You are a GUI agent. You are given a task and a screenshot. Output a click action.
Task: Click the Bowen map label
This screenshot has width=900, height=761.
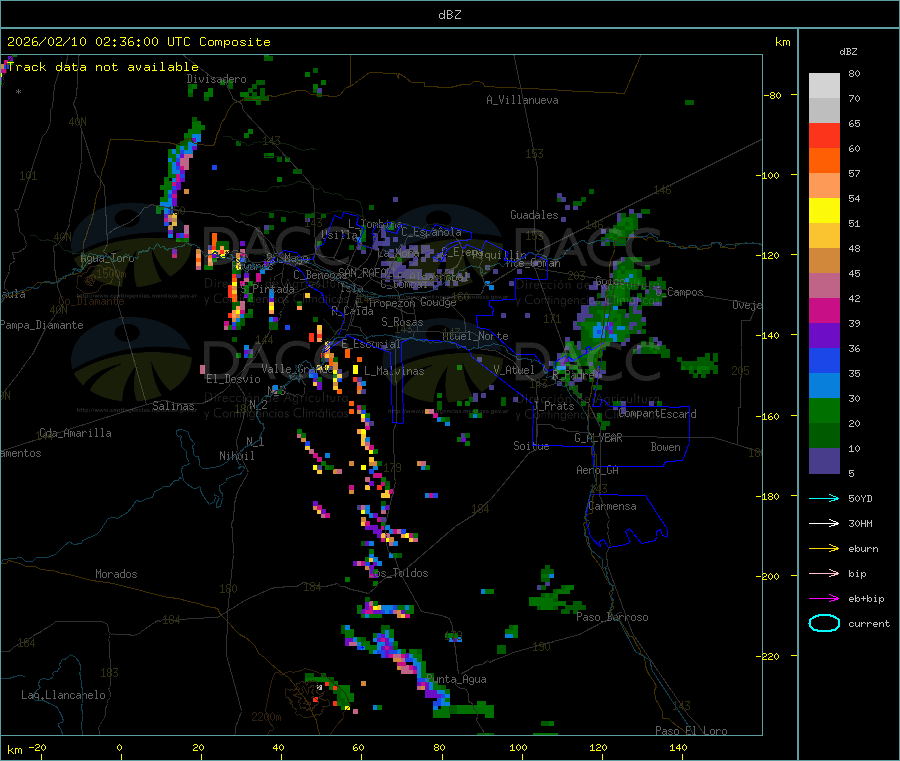(666, 447)
